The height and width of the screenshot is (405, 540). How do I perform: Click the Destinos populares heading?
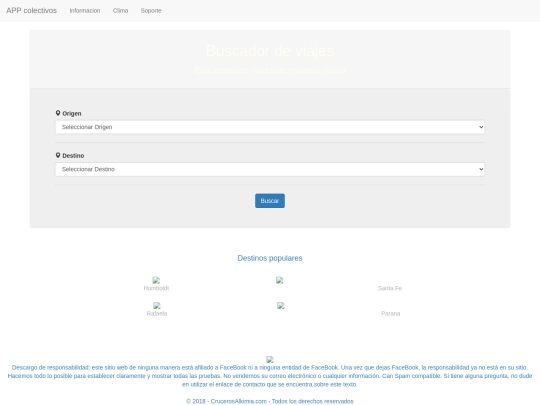pyautogui.click(x=270, y=258)
